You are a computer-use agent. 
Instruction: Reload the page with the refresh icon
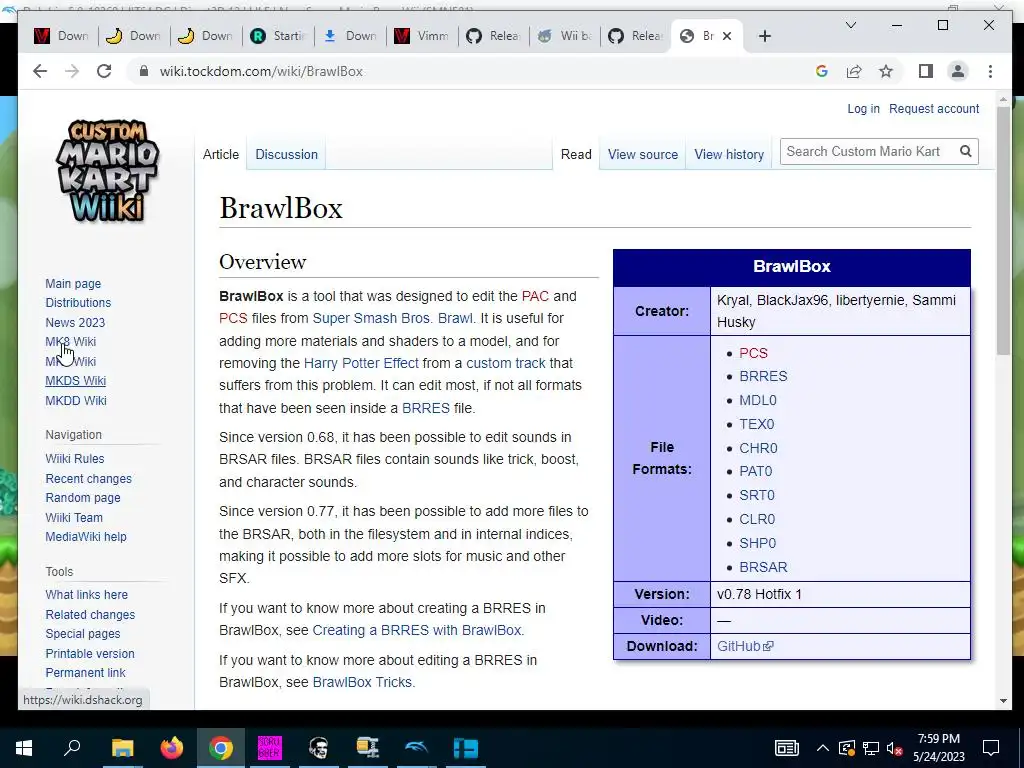click(x=104, y=71)
